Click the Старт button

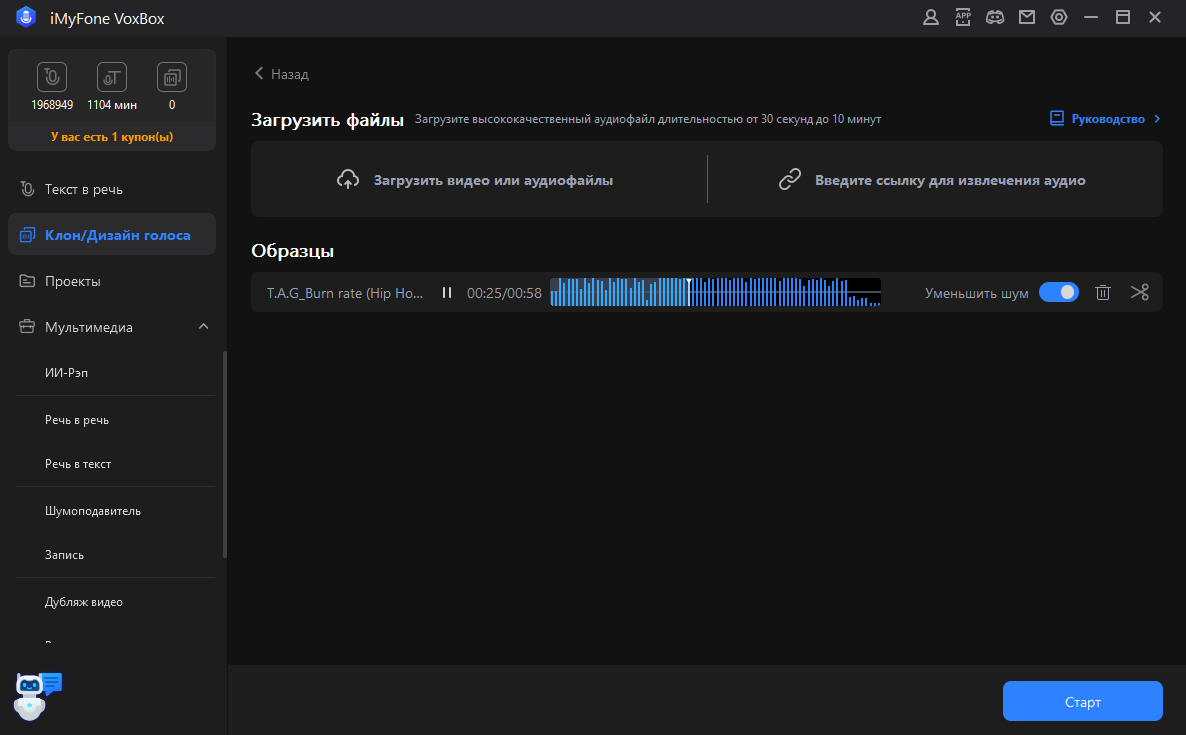[x=1082, y=701]
